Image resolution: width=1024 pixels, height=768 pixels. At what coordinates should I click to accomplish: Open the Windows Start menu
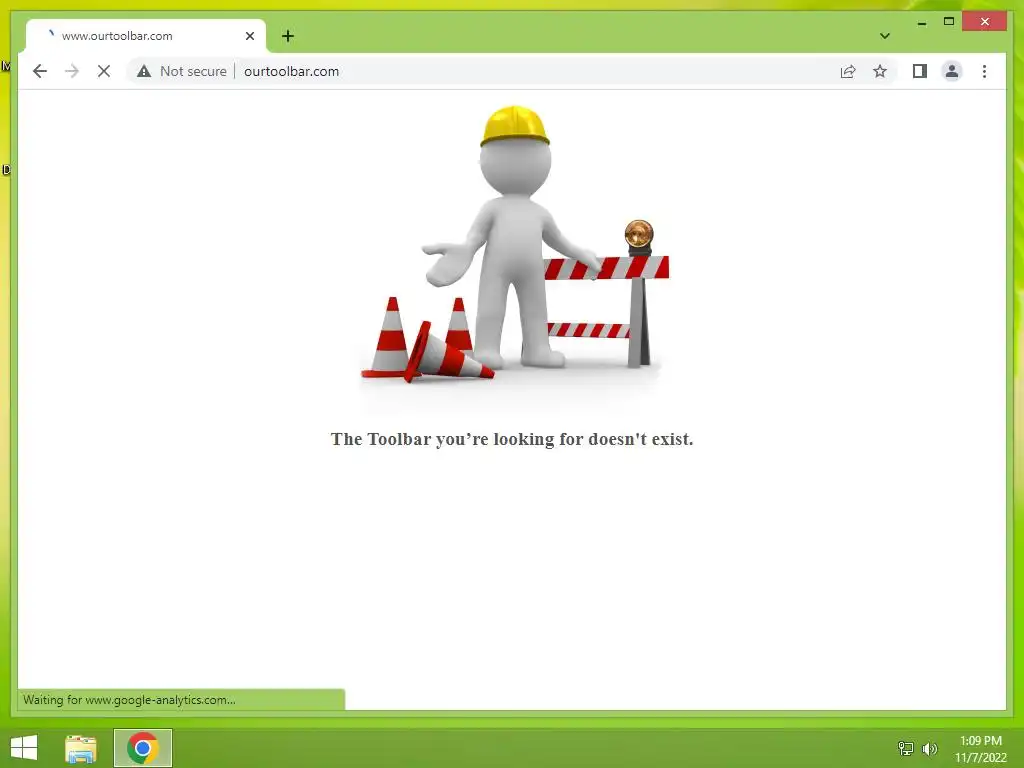click(24, 748)
